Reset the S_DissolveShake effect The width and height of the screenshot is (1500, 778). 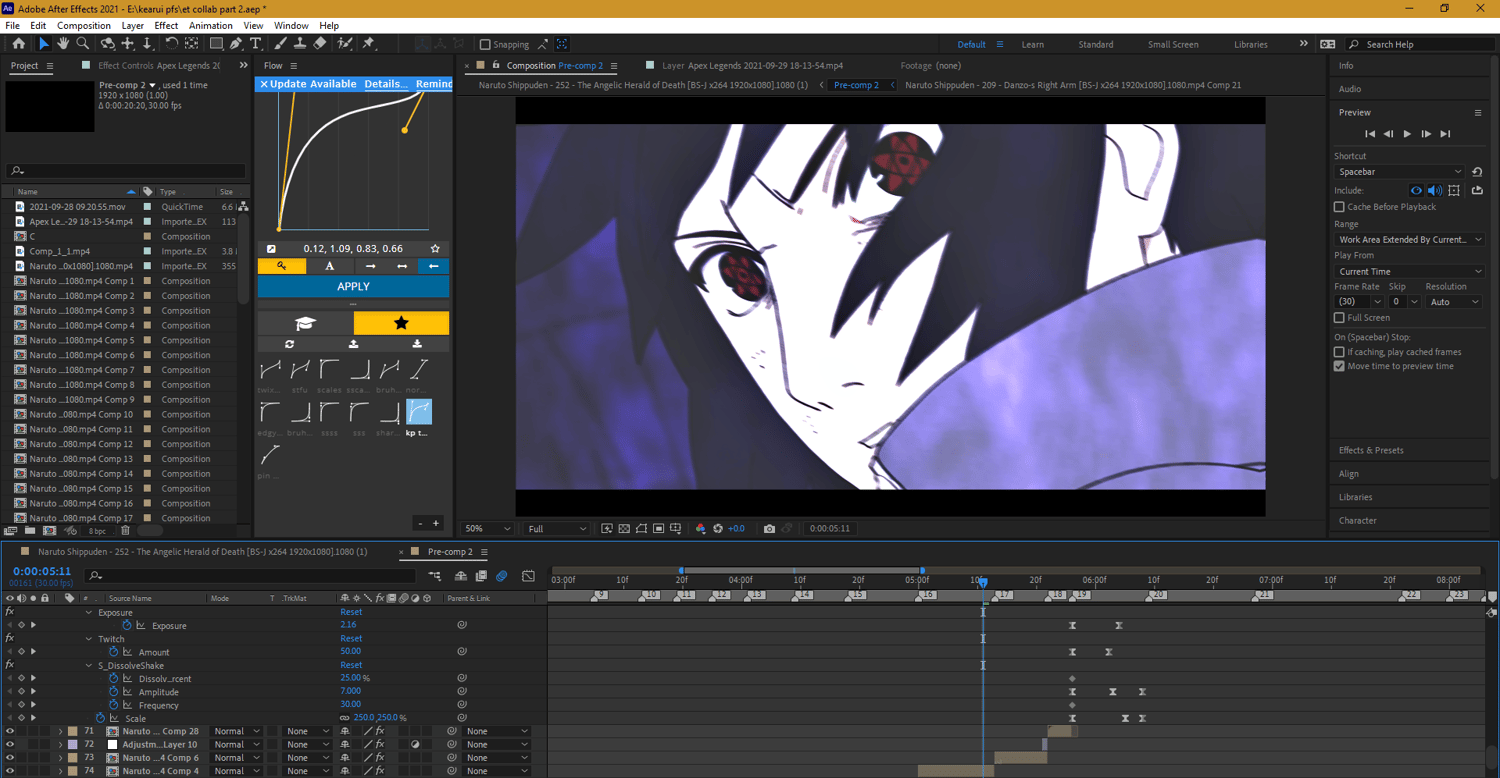tap(351, 665)
